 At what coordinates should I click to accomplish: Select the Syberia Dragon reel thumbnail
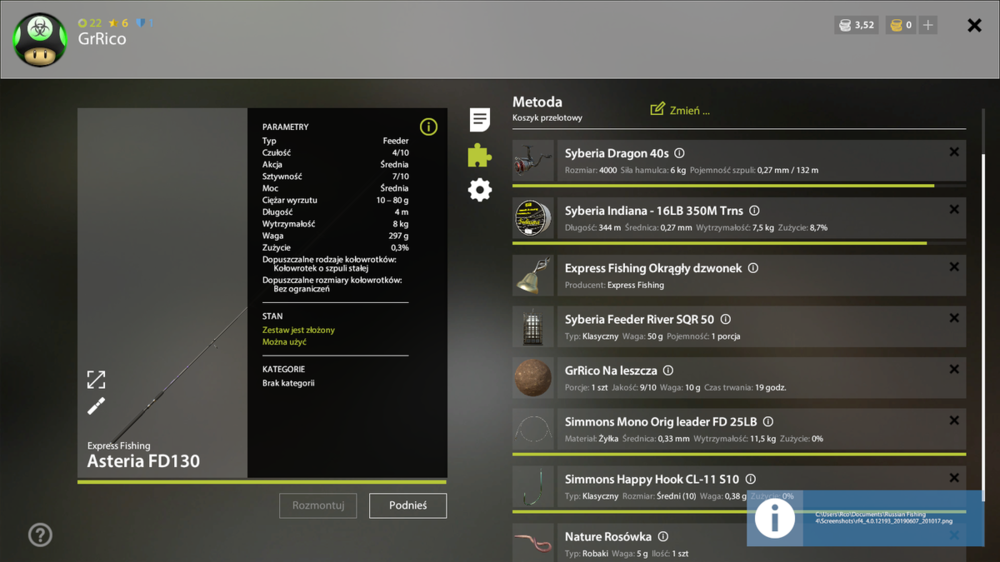point(533,161)
